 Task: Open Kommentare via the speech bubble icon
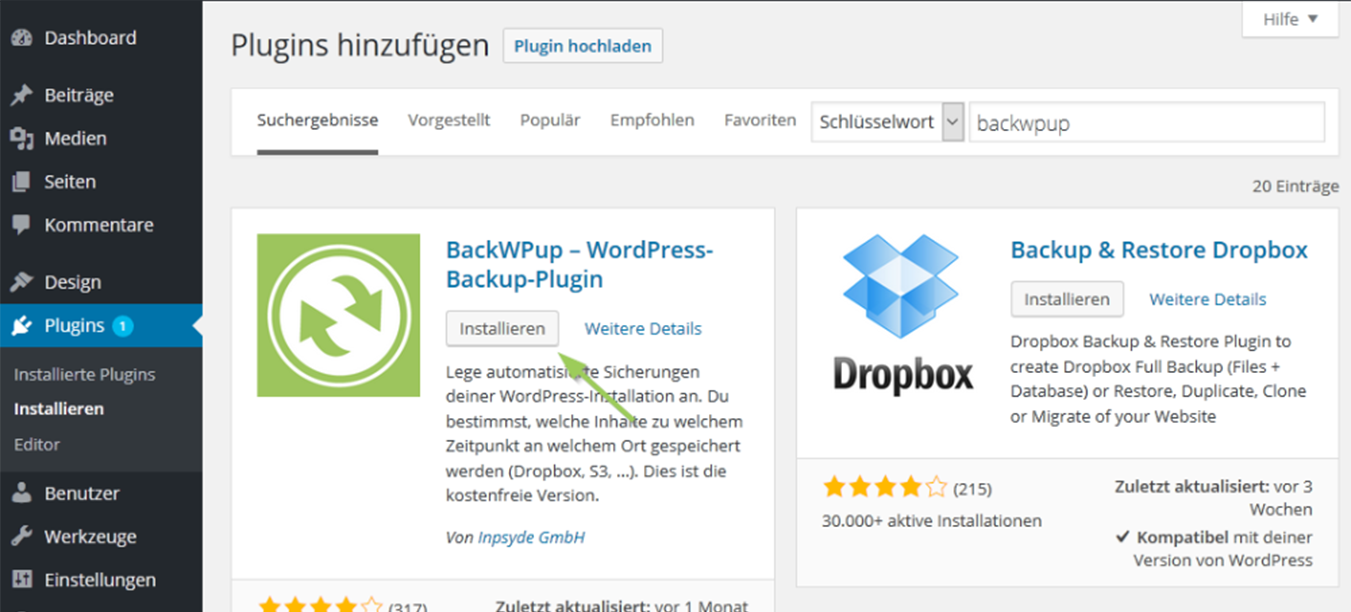pyautogui.click(x=23, y=224)
